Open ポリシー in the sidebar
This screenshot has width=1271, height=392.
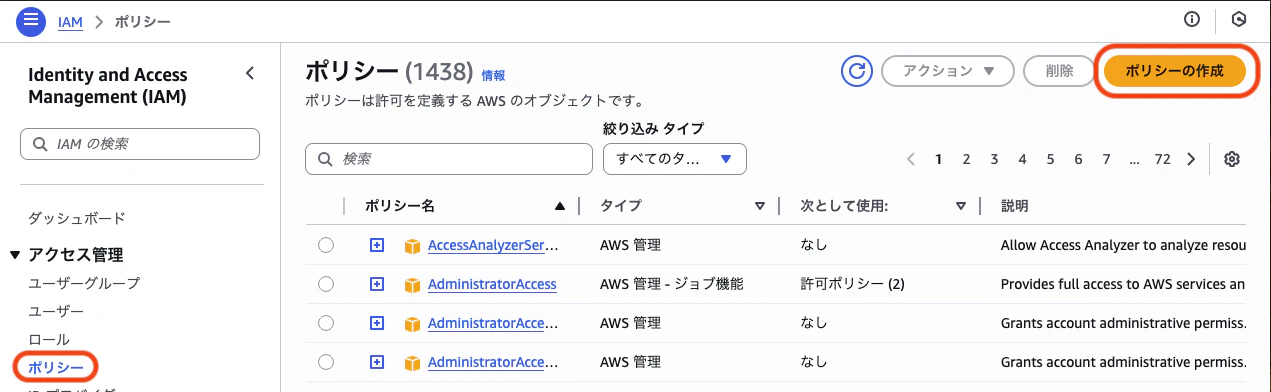pos(56,368)
